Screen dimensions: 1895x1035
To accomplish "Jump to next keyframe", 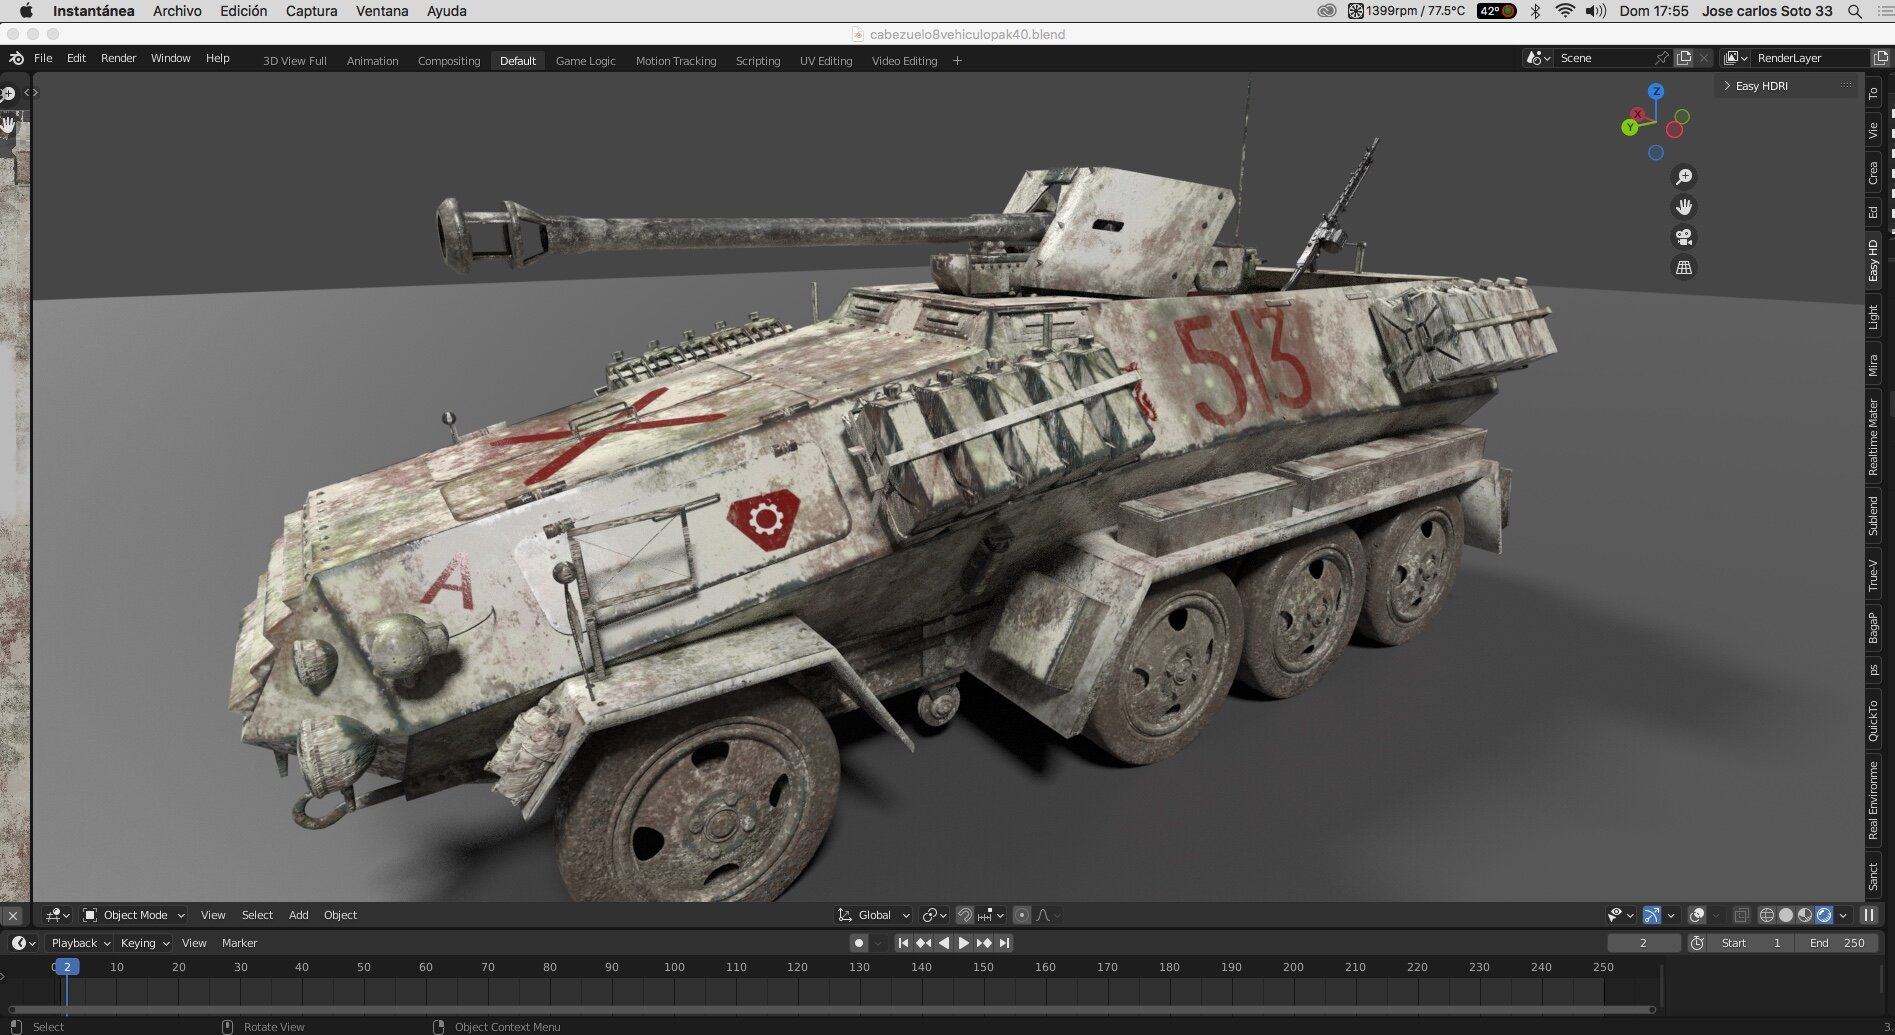I will point(984,943).
